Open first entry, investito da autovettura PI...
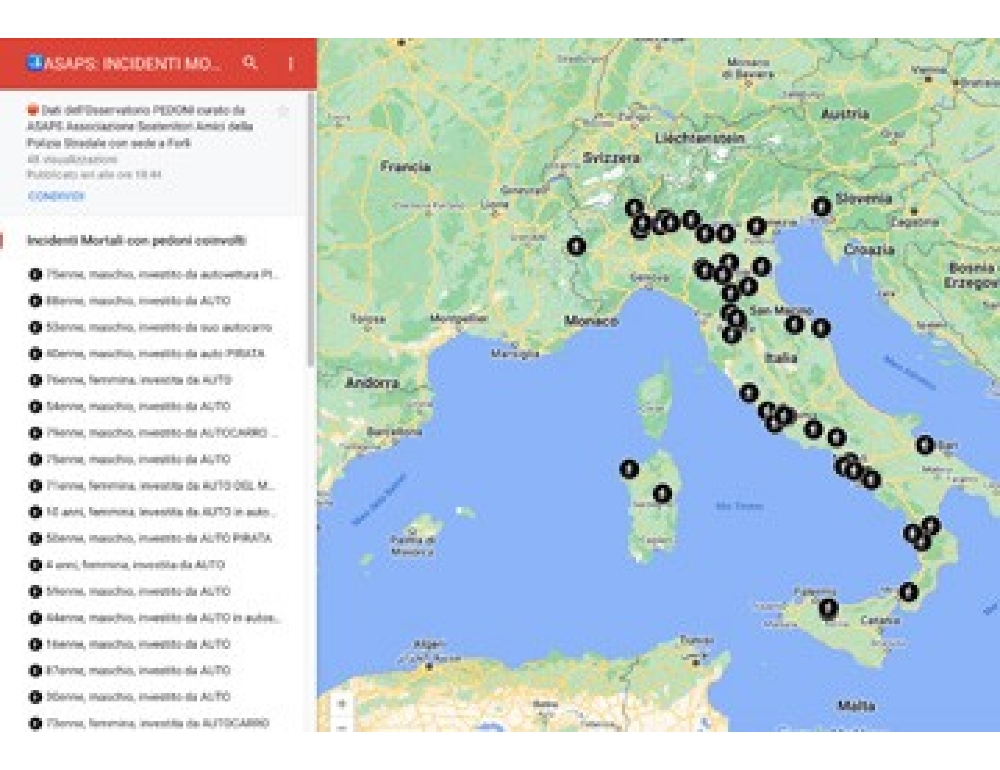Image resolution: width=1000 pixels, height=770 pixels. (162, 274)
